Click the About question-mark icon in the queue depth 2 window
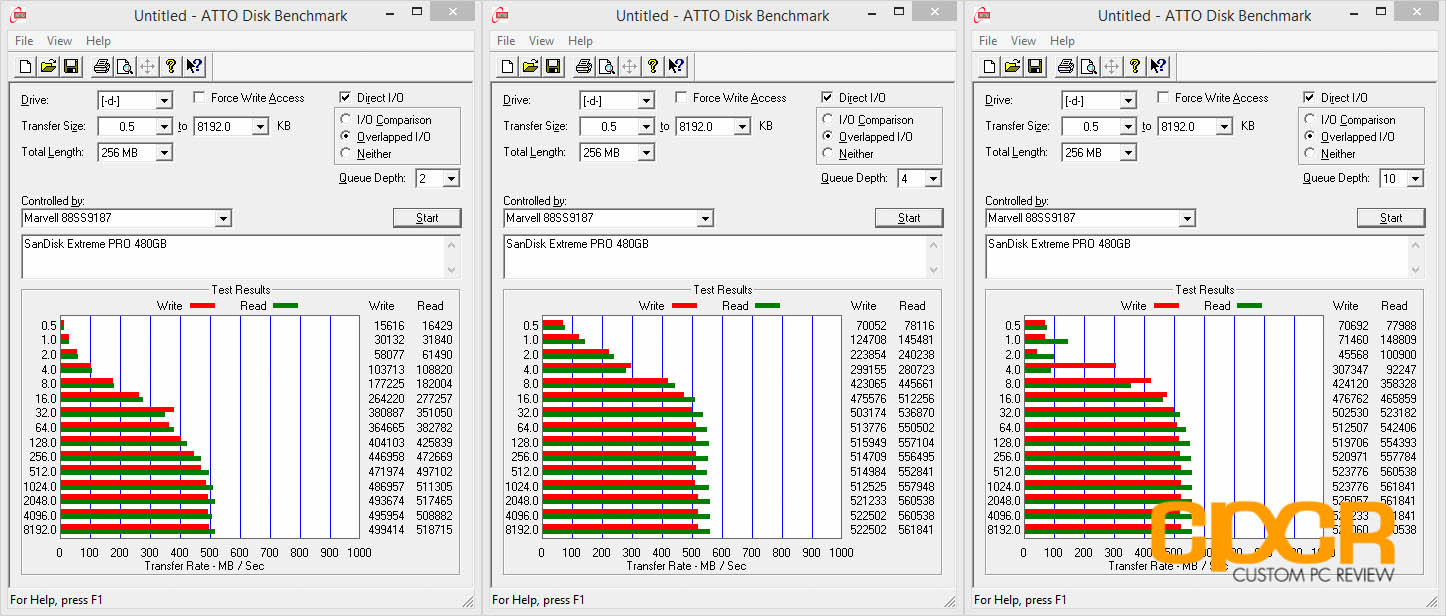Screen dimensions: 1446x616 click(x=171, y=67)
